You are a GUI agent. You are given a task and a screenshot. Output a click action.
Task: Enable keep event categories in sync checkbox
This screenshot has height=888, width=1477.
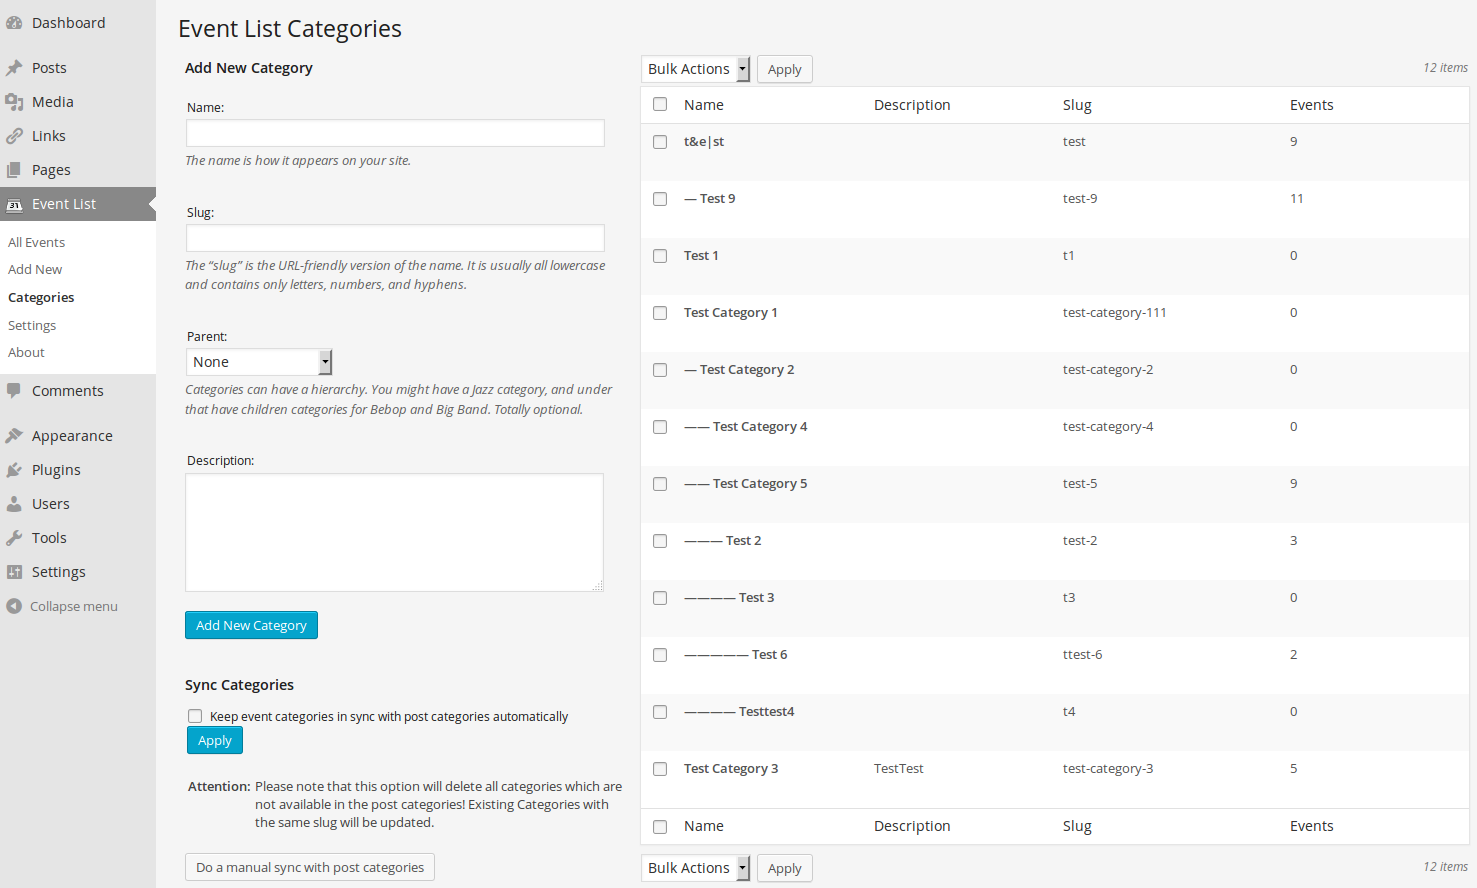coord(195,716)
